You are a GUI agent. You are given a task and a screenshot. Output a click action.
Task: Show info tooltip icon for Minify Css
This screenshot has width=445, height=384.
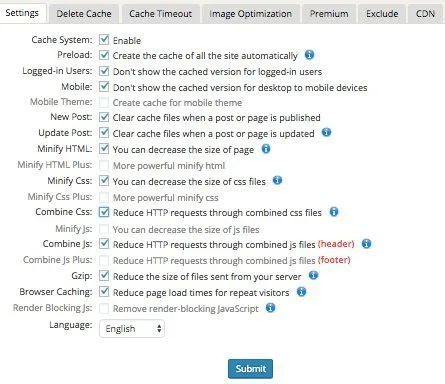coord(277,180)
